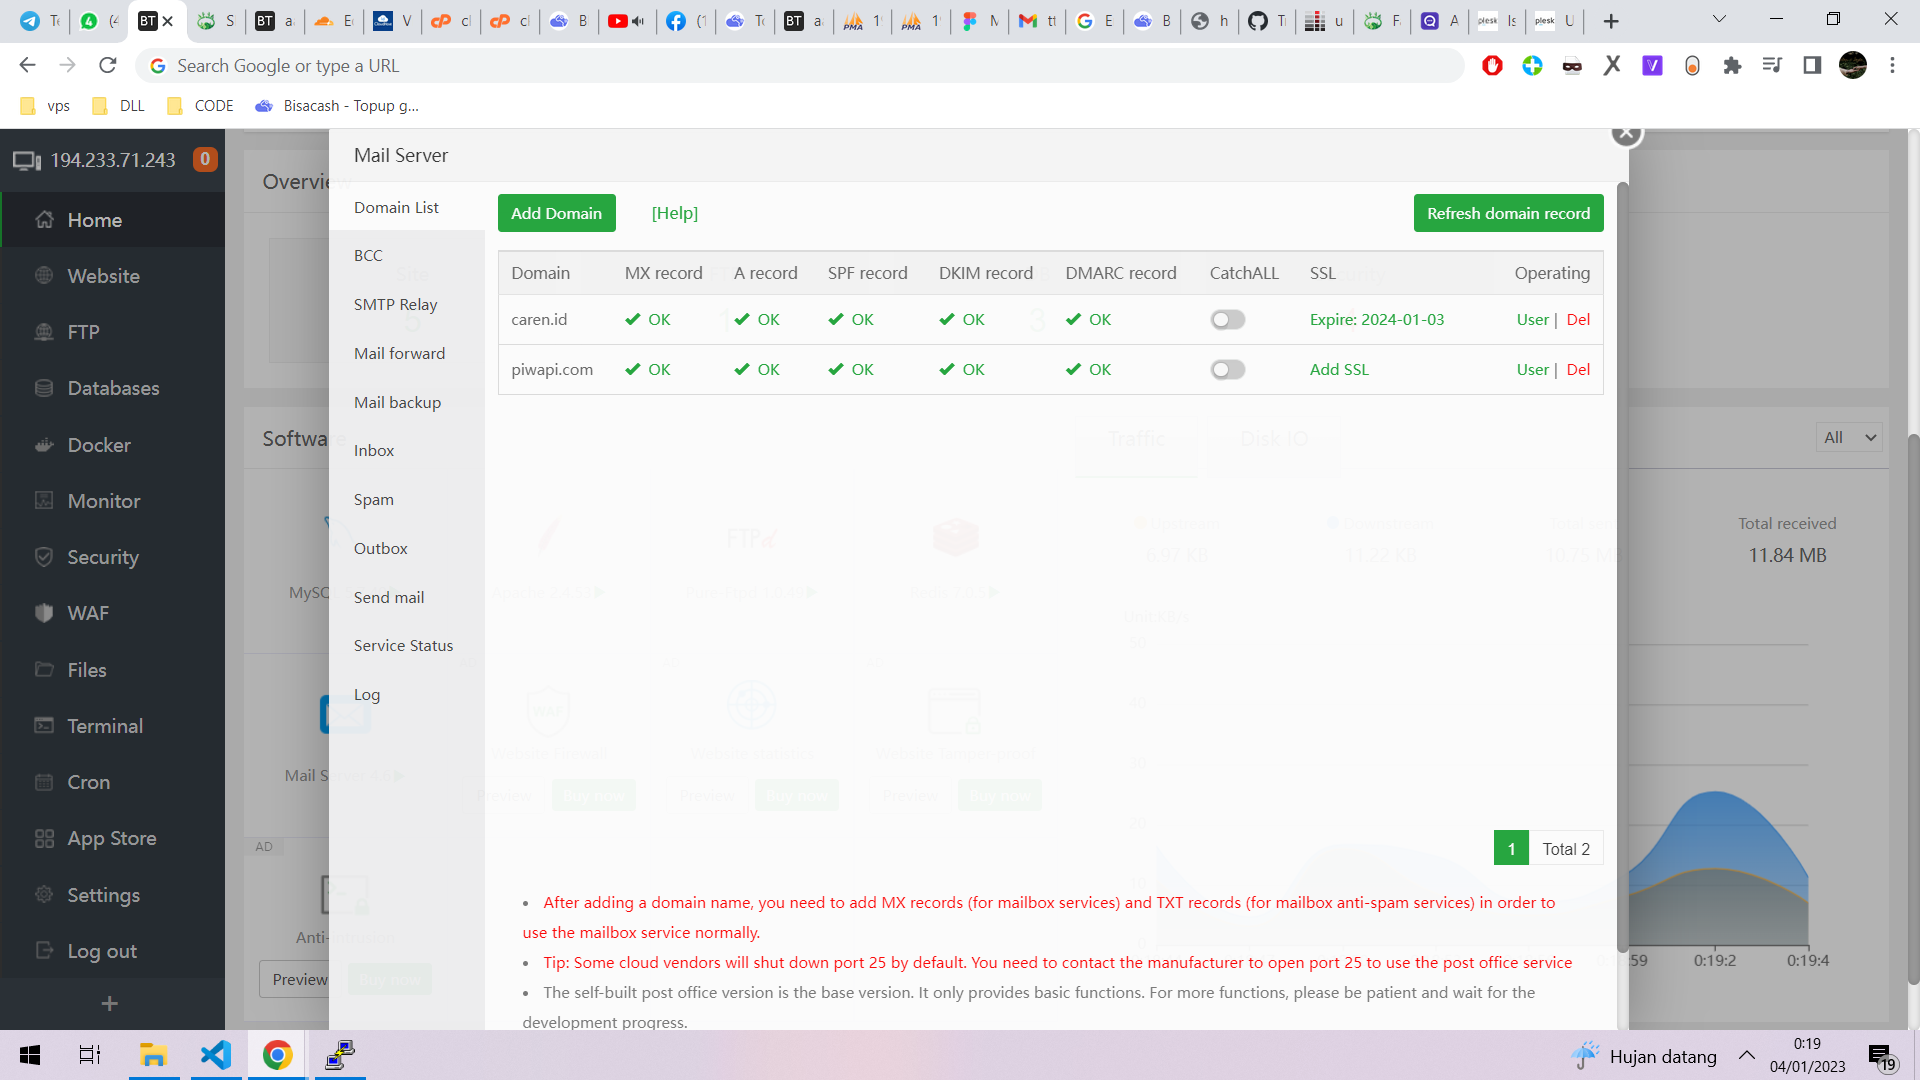Close the Mail Server dialog
The image size is (1920, 1080).
pyautogui.click(x=1626, y=133)
